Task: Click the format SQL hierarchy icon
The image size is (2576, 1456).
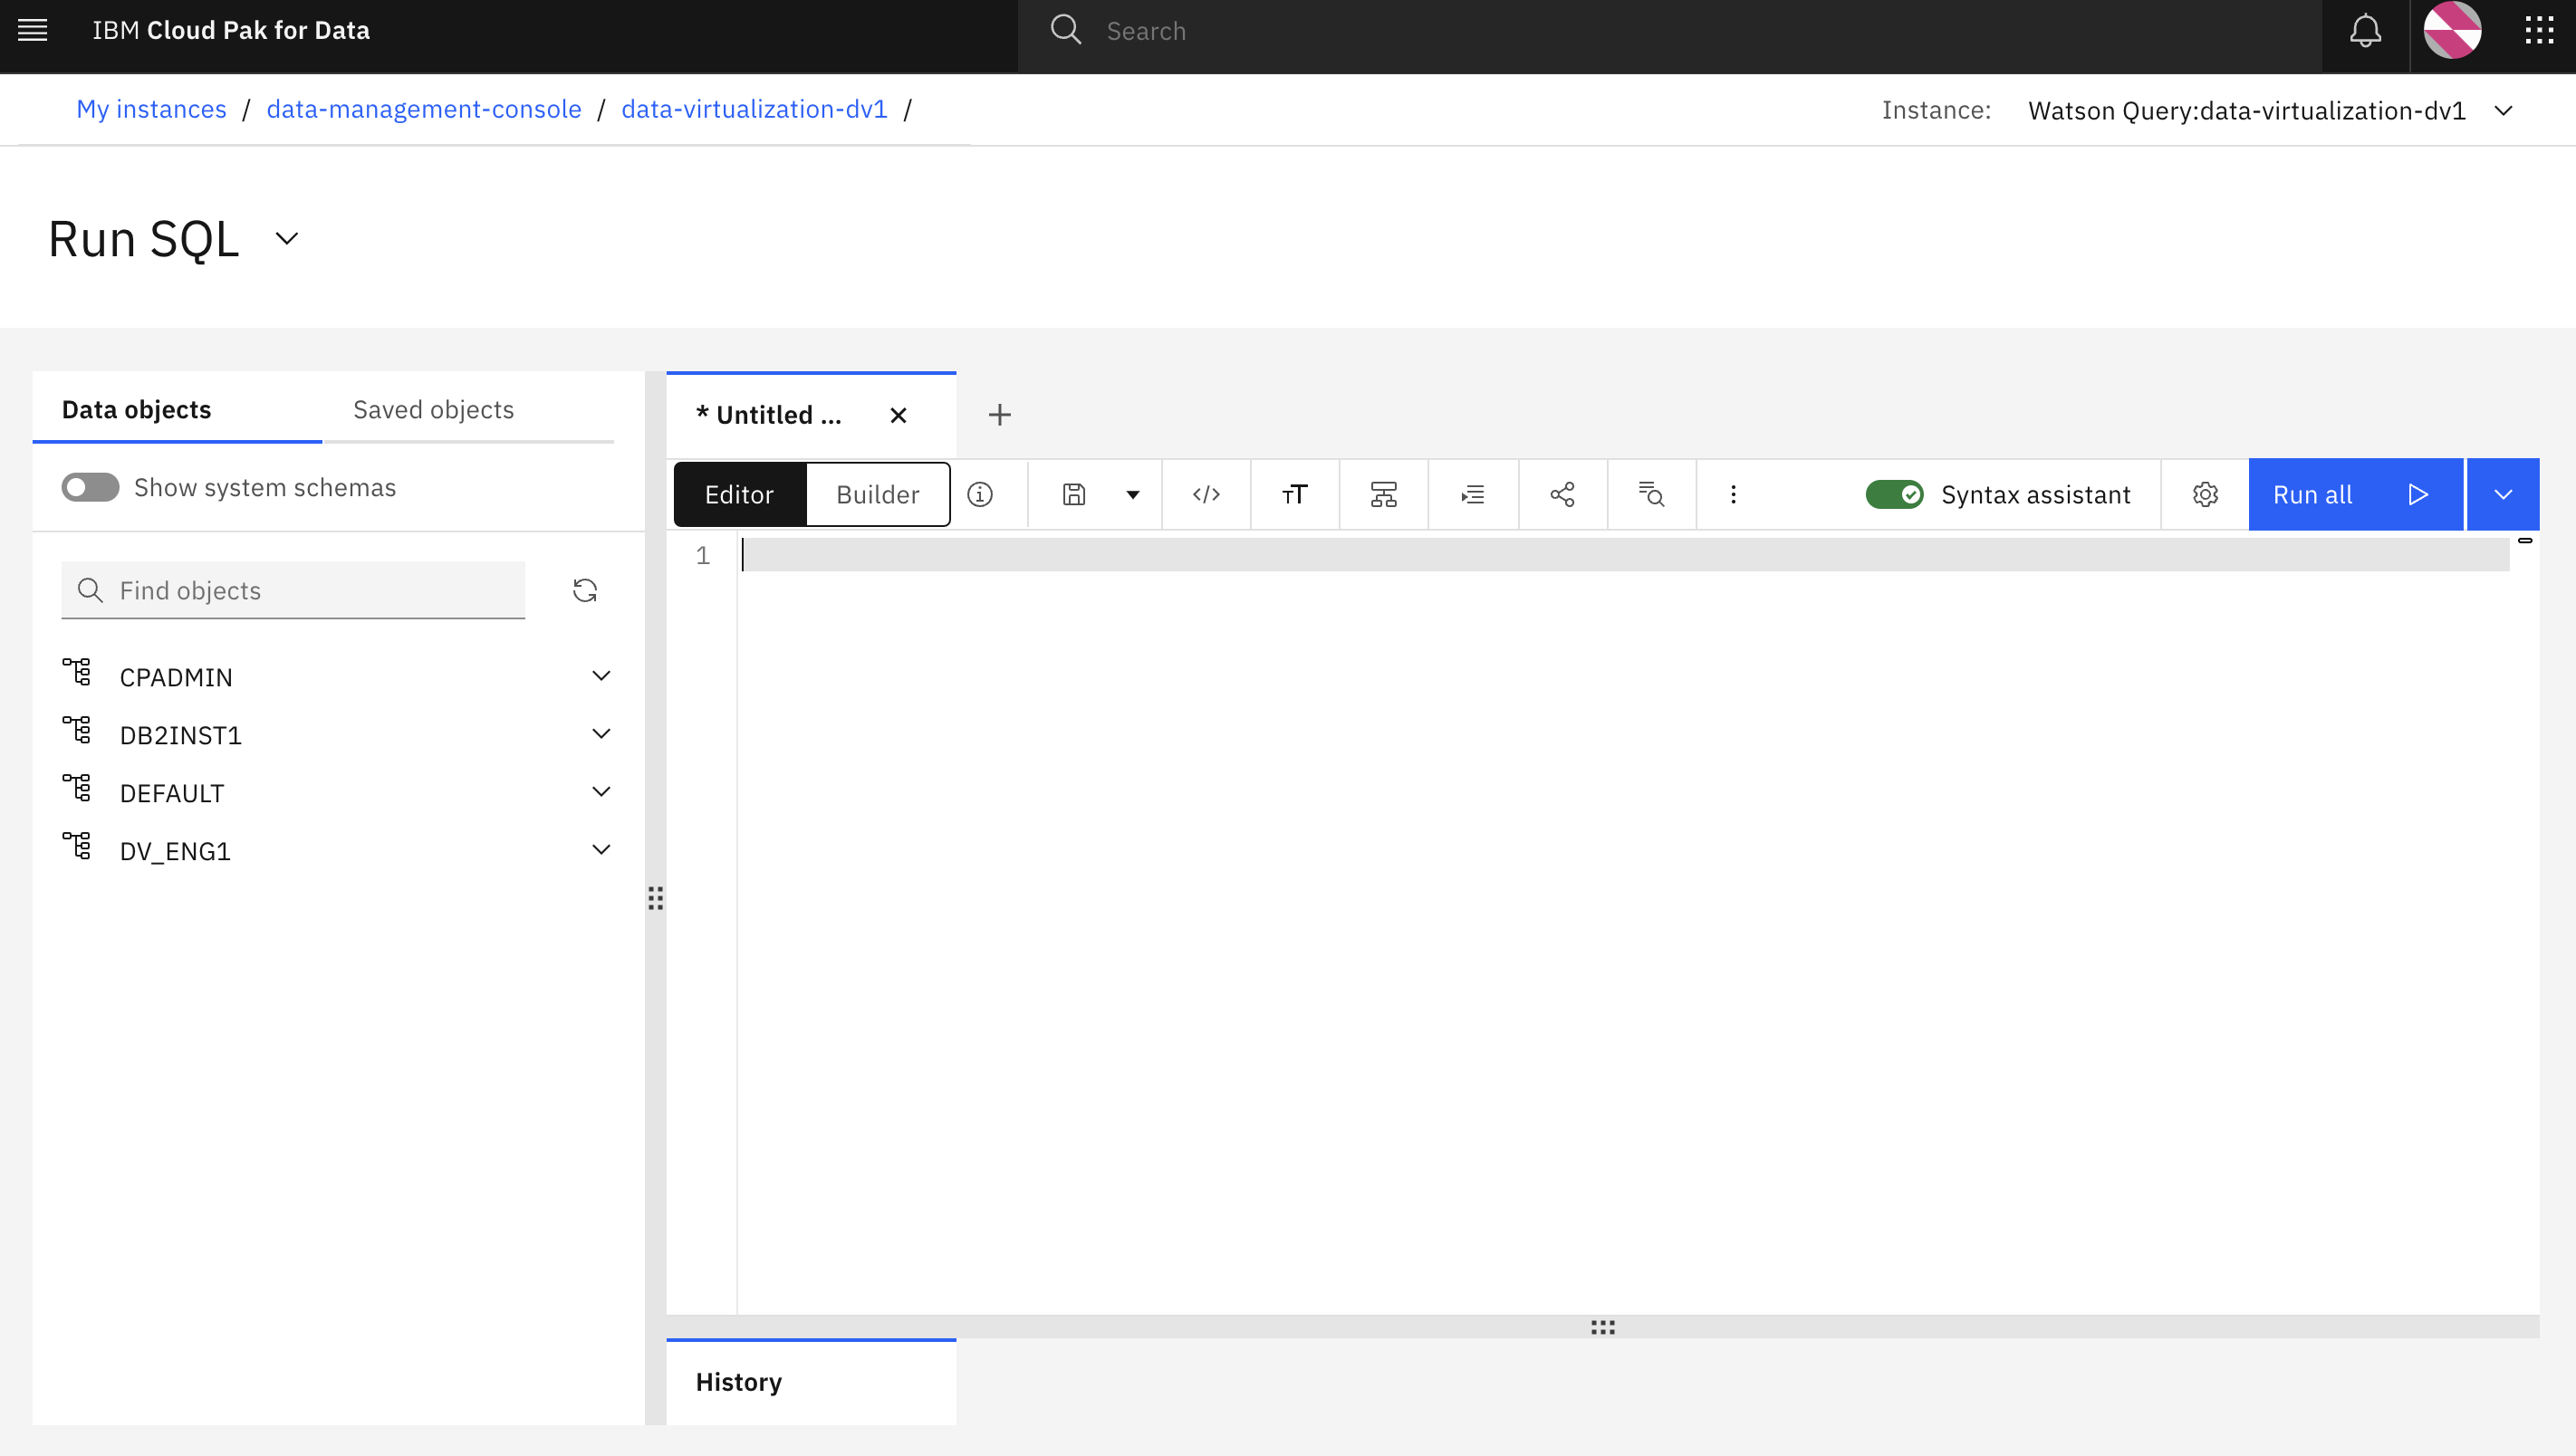Action: point(1384,494)
